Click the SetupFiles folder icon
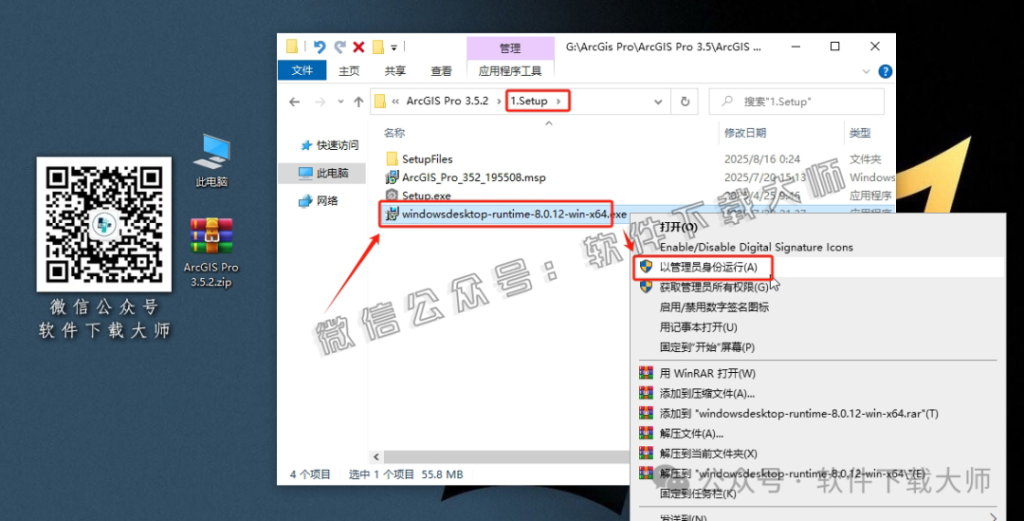This screenshot has width=1024, height=521. pyautogui.click(x=392, y=159)
